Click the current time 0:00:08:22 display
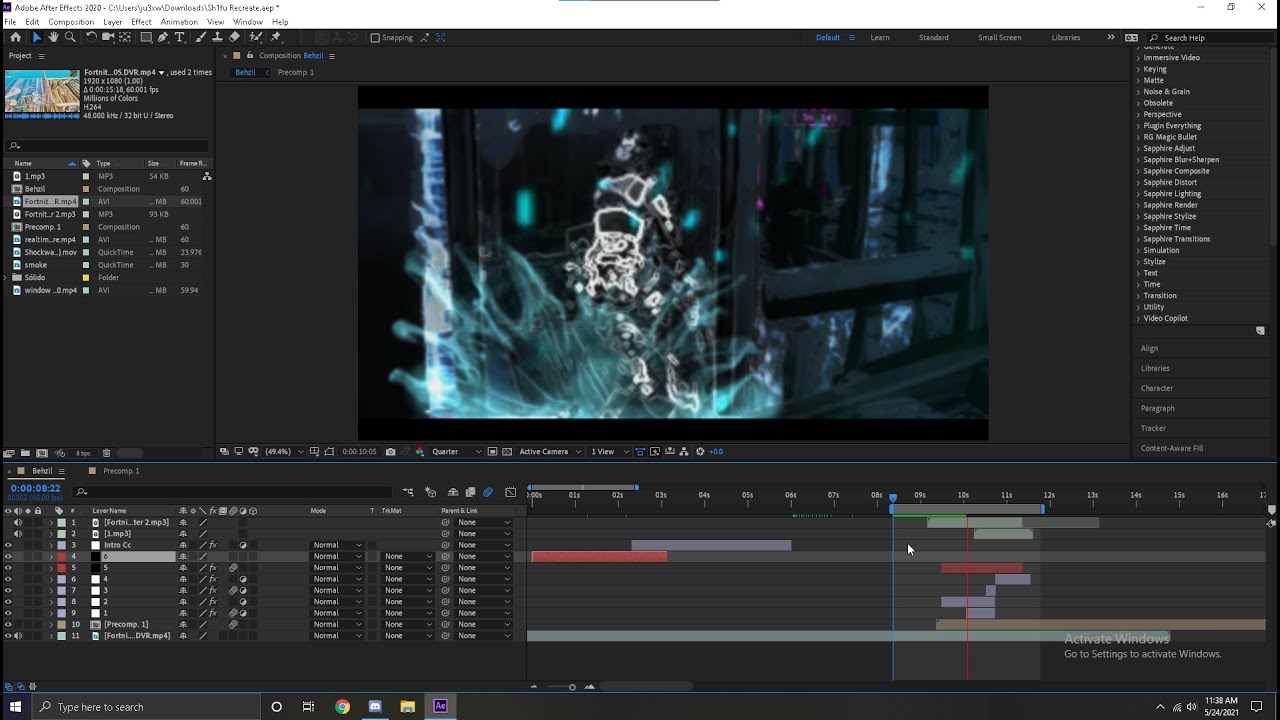The height and width of the screenshot is (720, 1280). tap(36, 488)
